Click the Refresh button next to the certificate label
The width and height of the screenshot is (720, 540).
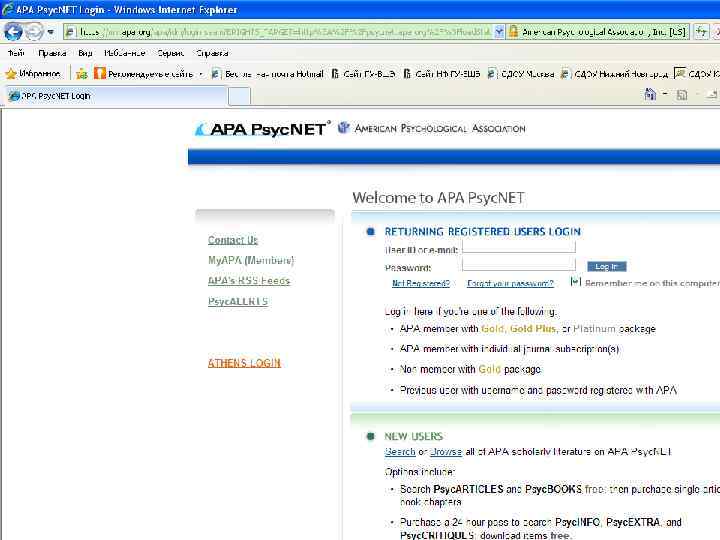pyautogui.click(x=701, y=32)
